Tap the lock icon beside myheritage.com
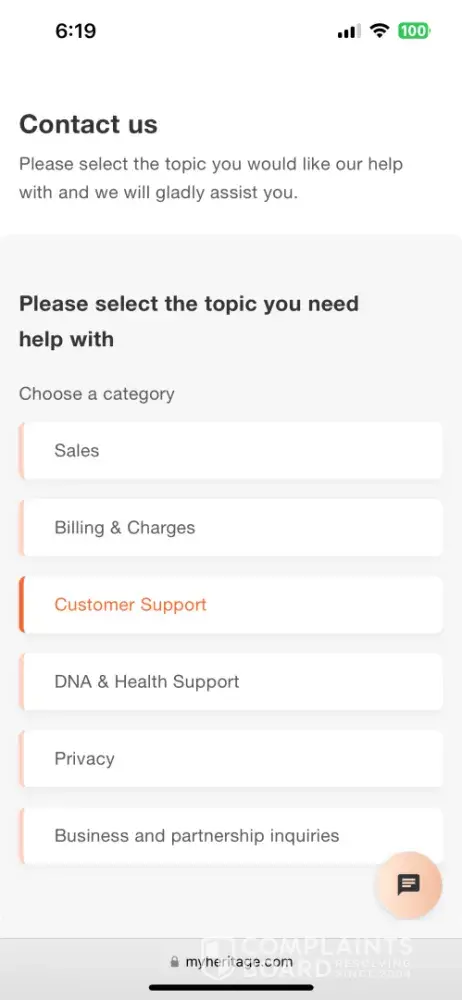Screen dimensions: 462x1000 (174, 962)
